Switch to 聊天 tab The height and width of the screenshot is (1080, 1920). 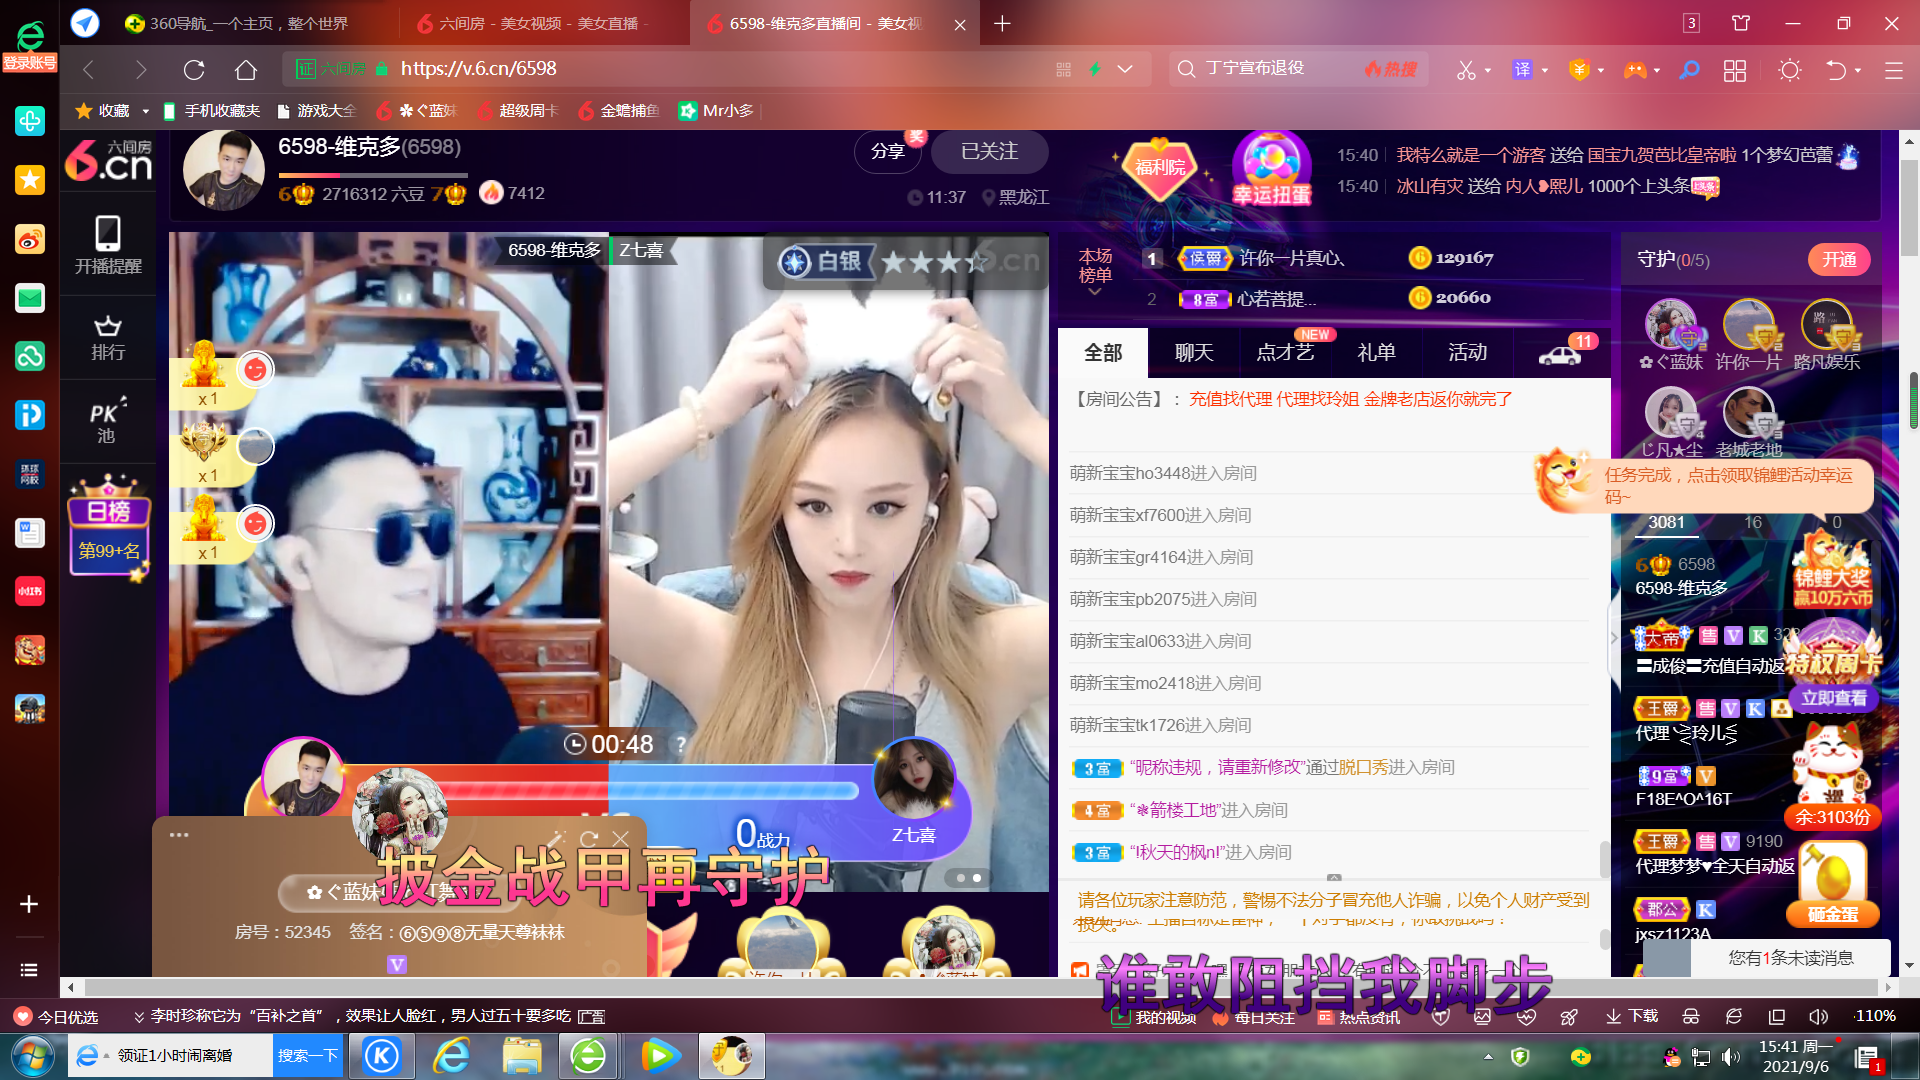pos(1194,353)
